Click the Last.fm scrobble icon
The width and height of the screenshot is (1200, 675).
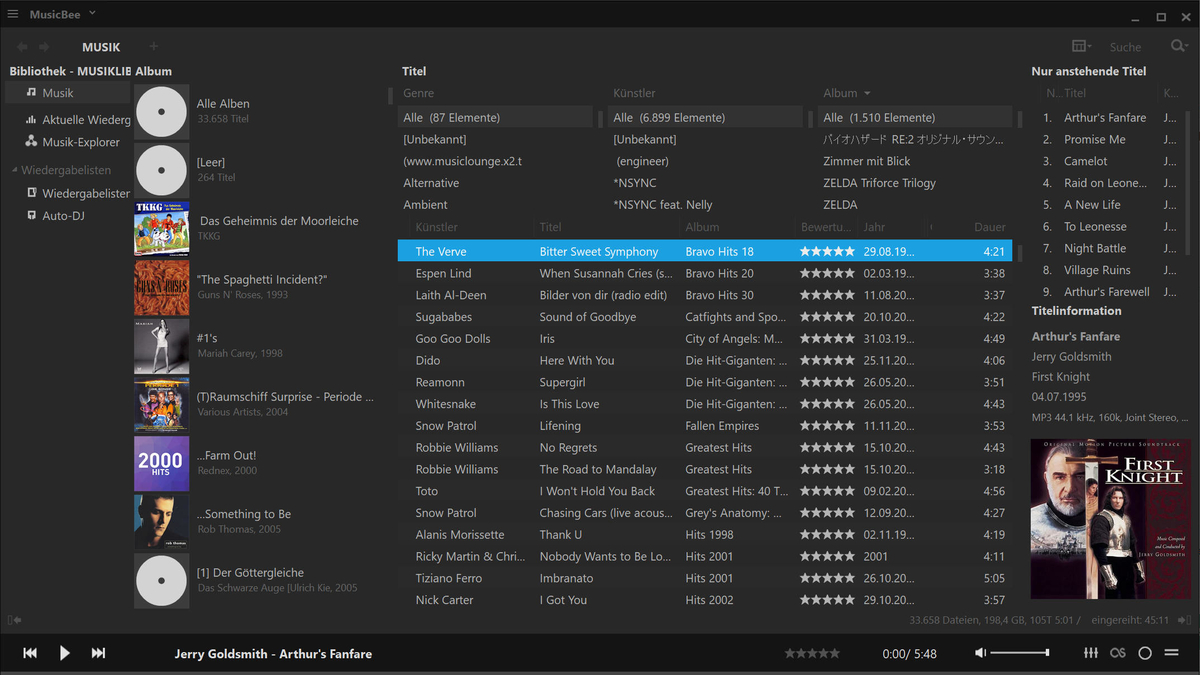click(x=1118, y=653)
